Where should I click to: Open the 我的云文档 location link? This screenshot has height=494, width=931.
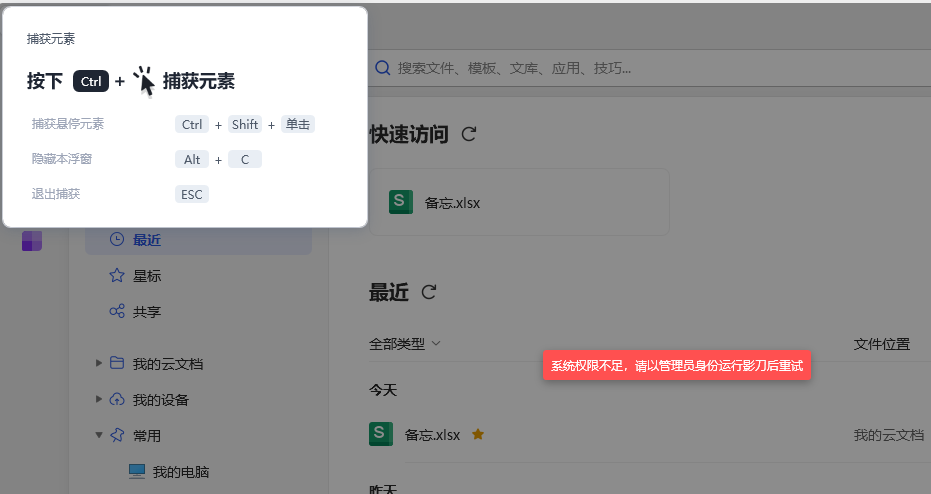coord(889,435)
